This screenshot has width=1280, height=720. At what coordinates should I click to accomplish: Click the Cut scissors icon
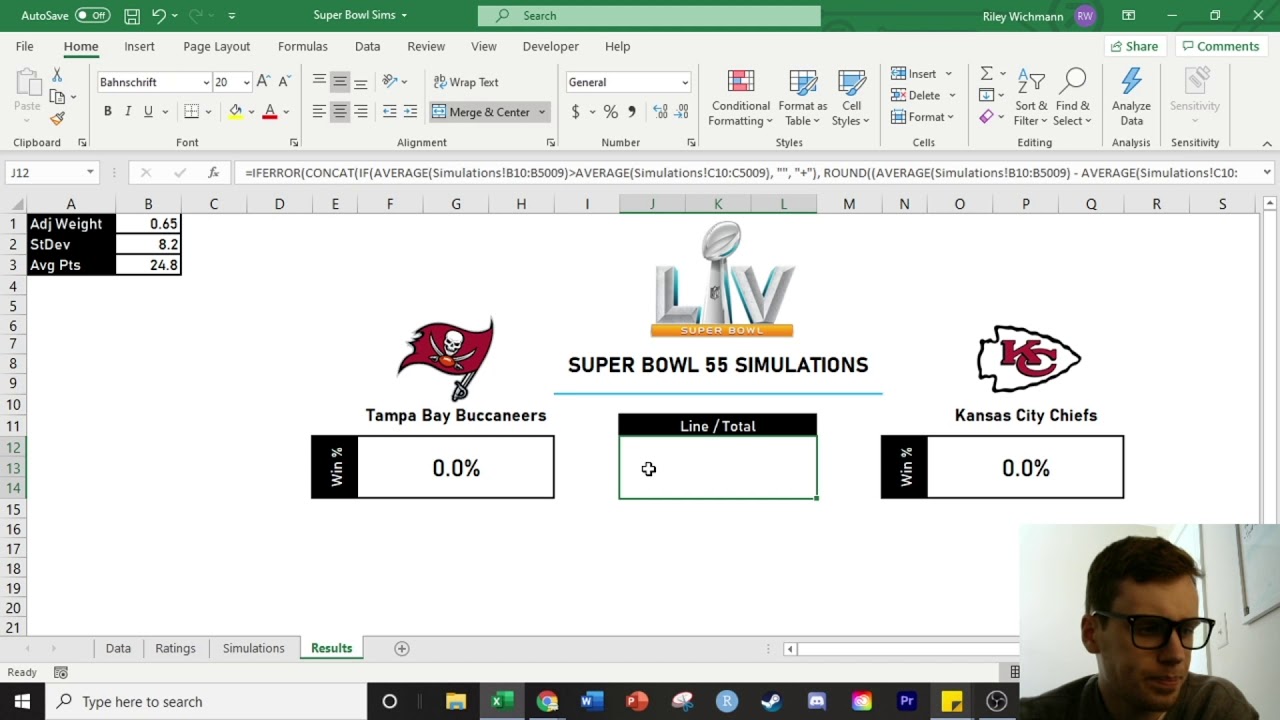[57, 76]
